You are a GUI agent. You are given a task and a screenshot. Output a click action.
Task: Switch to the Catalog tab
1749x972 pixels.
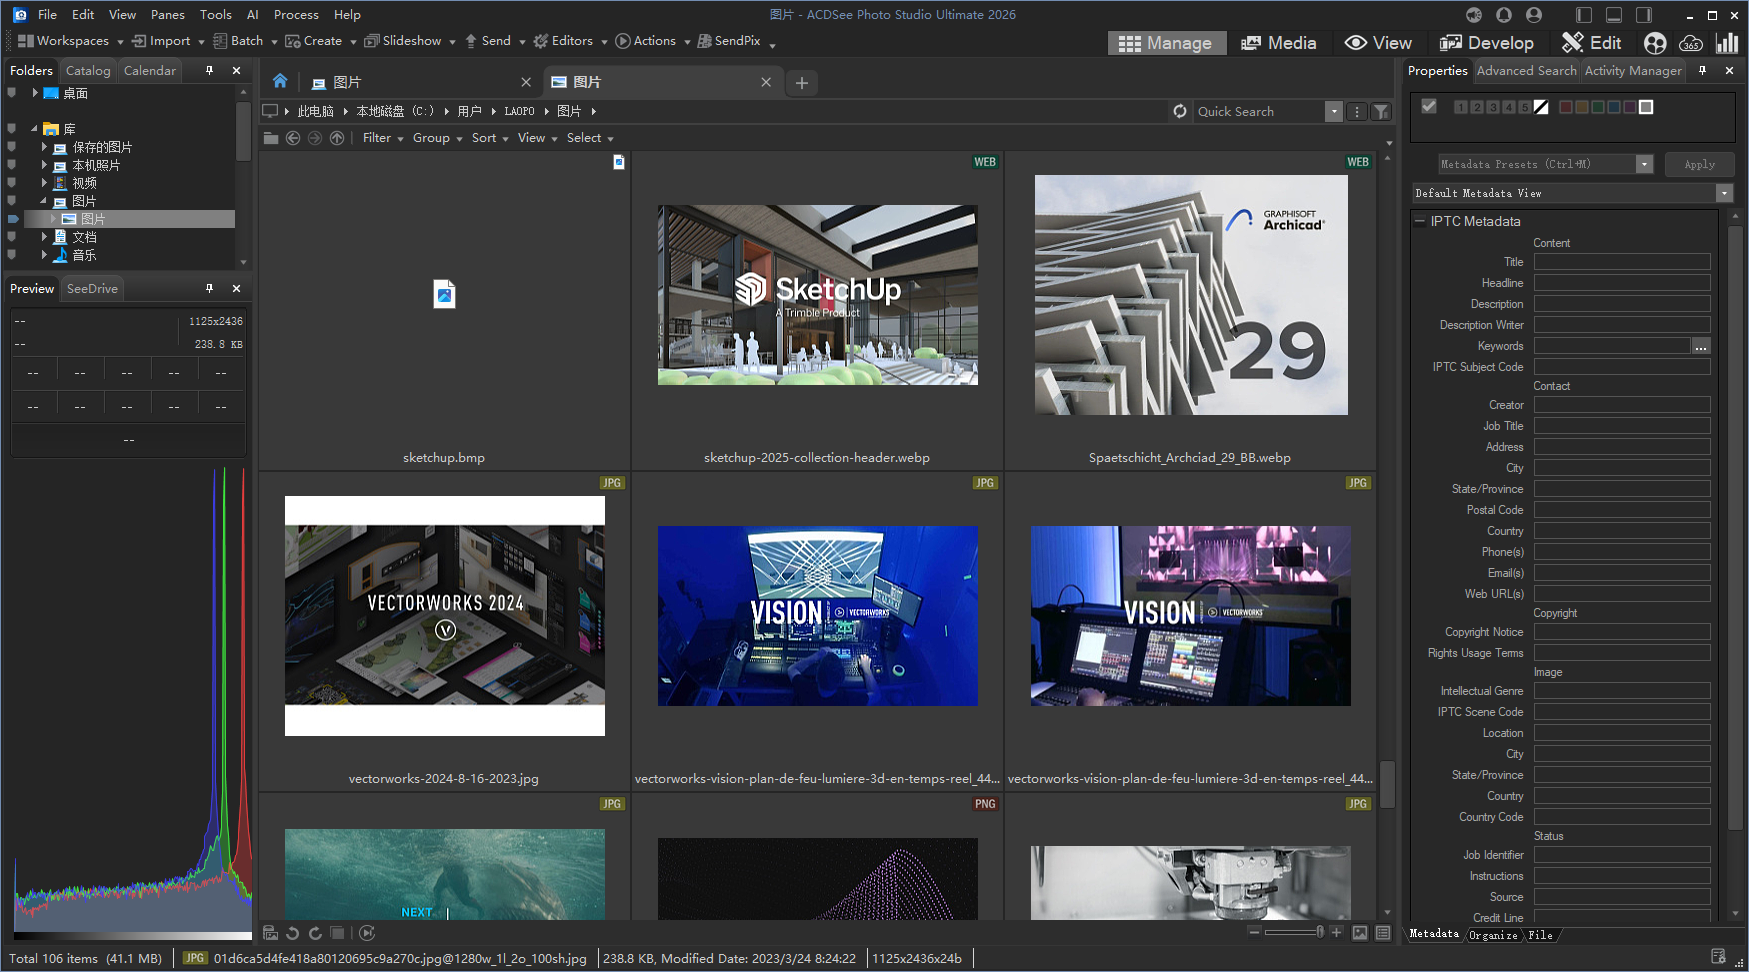click(x=88, y=71)
